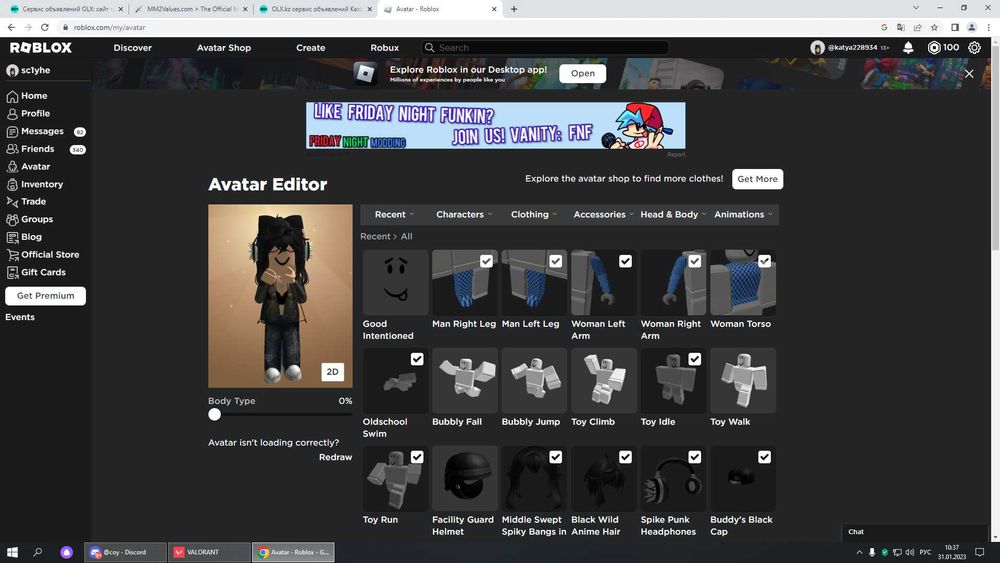Switch avatar preview to 2D
Viewport: 1000px width, 563px height.
click(332, 372)
